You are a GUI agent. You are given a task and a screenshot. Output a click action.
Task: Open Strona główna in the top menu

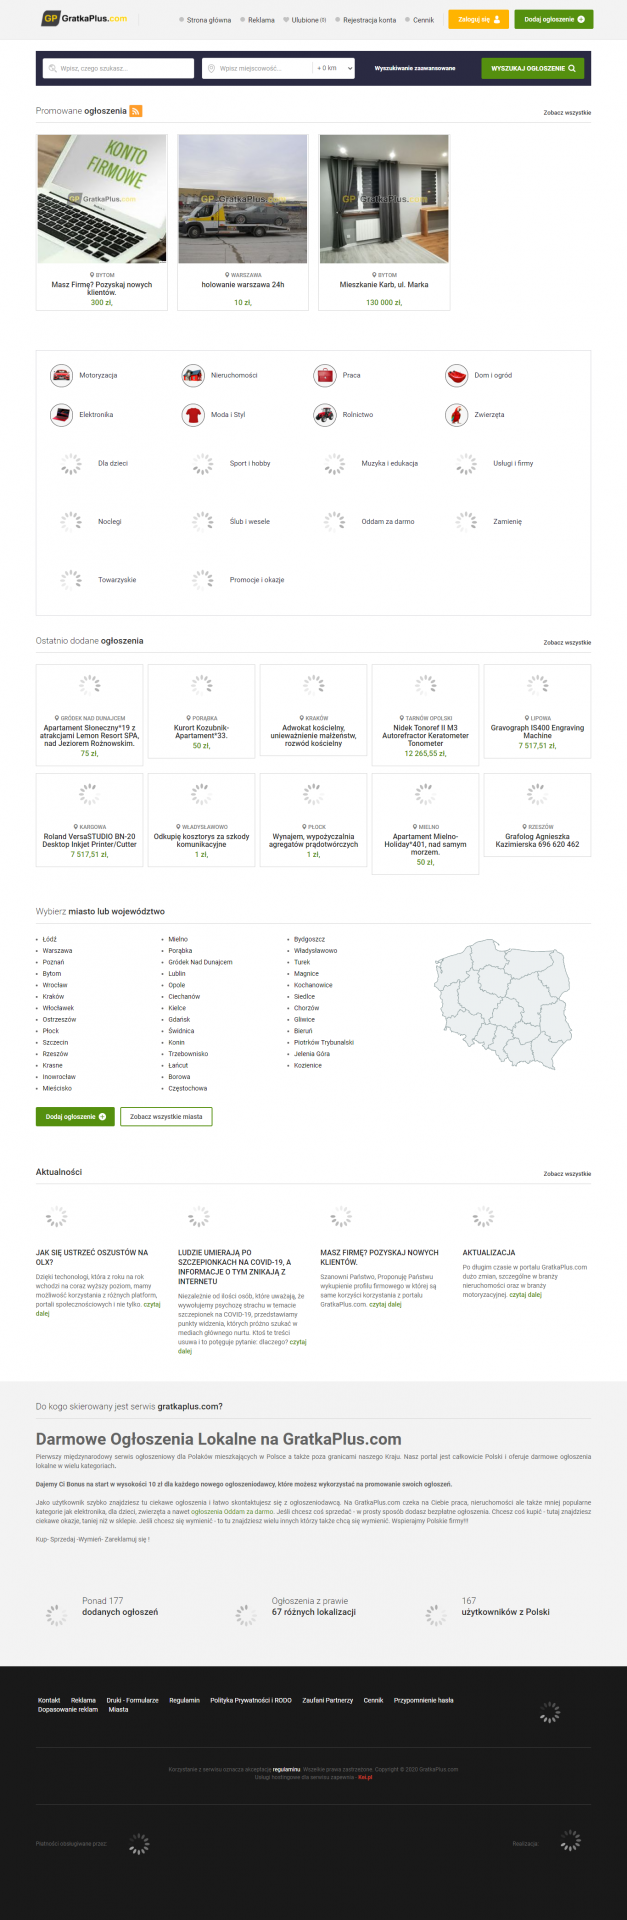click(208, 20)
